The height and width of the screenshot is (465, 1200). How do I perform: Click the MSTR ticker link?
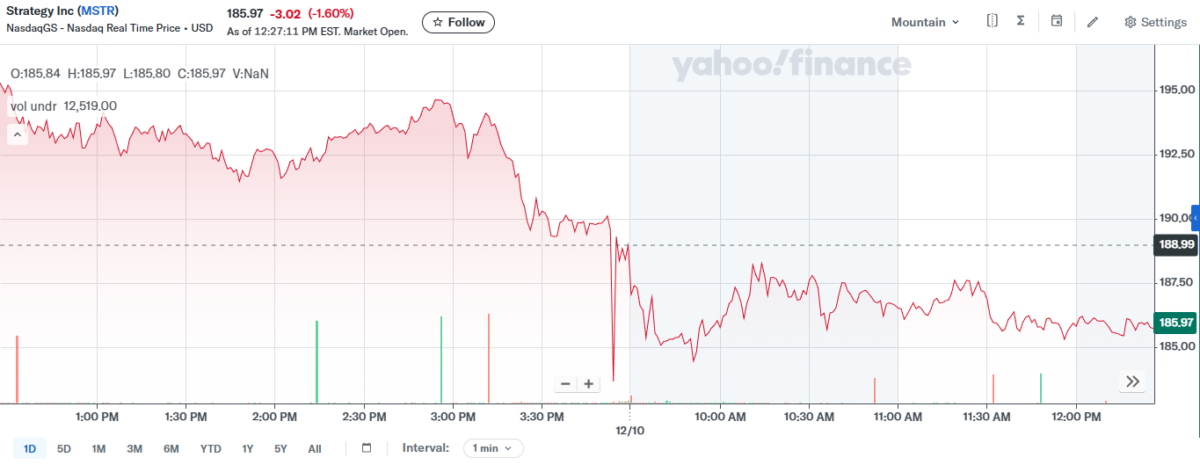pos(94,11)
